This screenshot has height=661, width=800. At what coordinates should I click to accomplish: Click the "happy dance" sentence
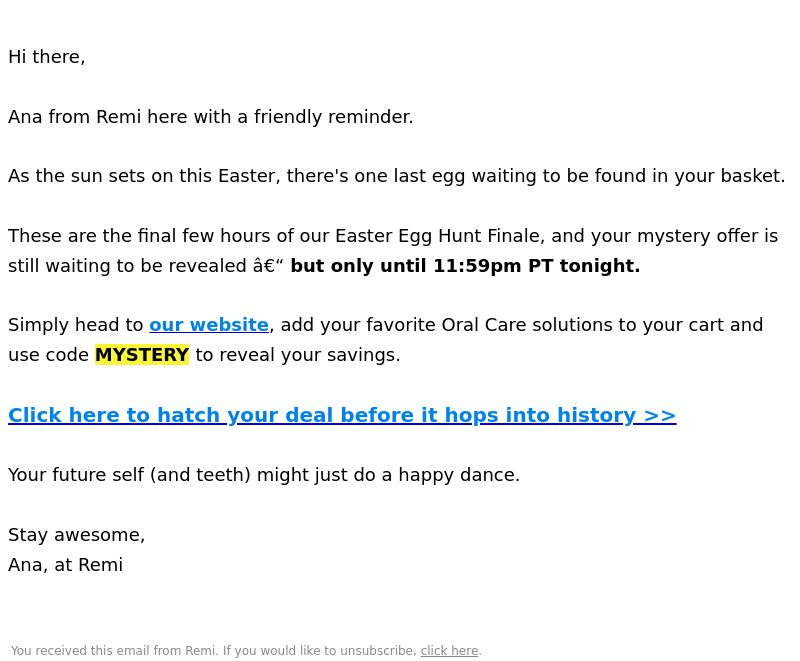264,475
